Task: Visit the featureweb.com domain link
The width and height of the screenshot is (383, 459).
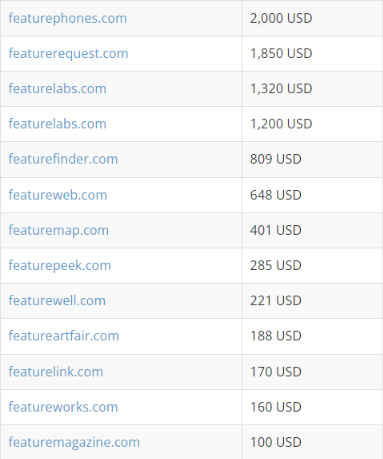Action: pyautogui.click(x=58, y=195)
